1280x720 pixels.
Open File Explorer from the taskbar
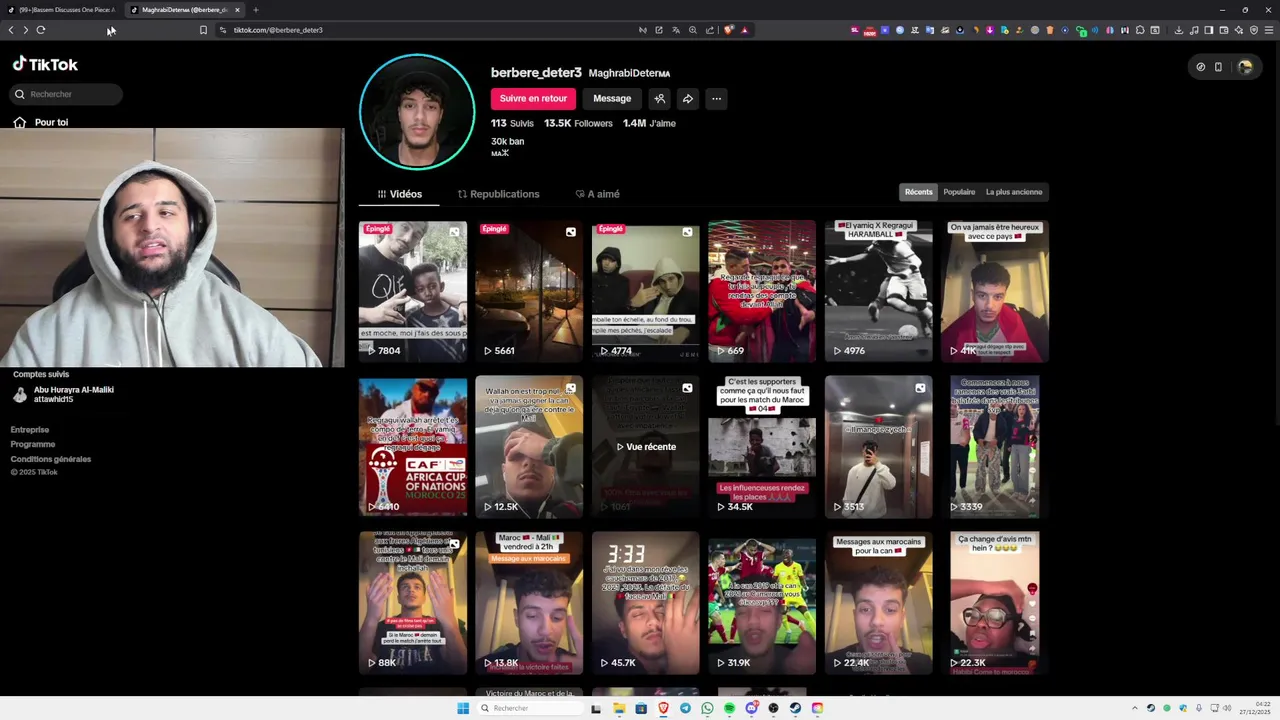click(619, 708)
